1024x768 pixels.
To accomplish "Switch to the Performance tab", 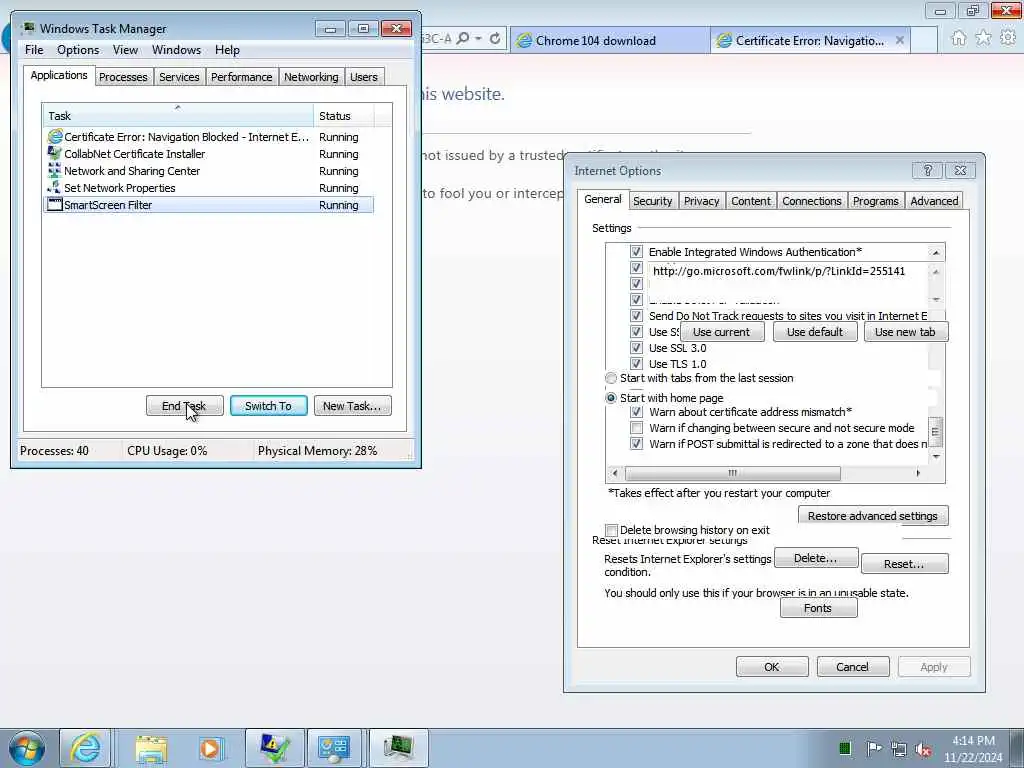I will point(242,77).
